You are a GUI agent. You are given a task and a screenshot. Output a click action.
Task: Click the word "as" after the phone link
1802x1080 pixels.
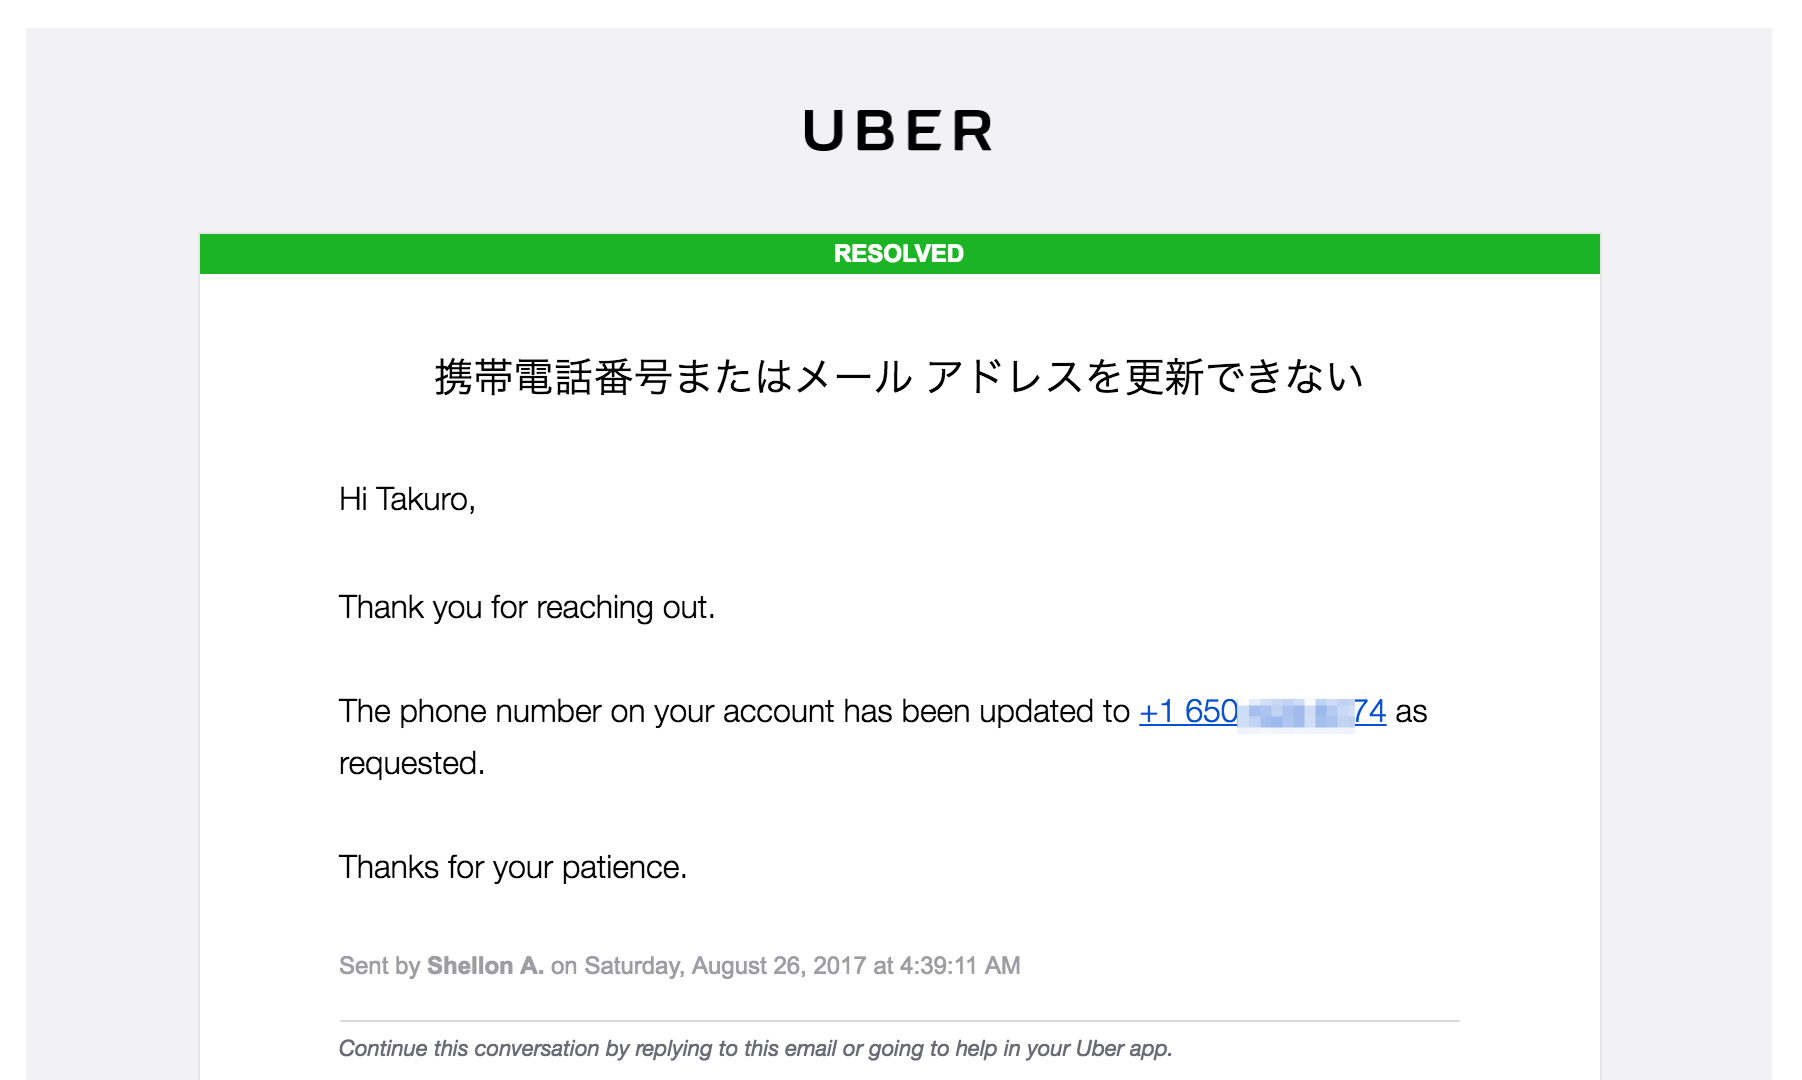1411,712
